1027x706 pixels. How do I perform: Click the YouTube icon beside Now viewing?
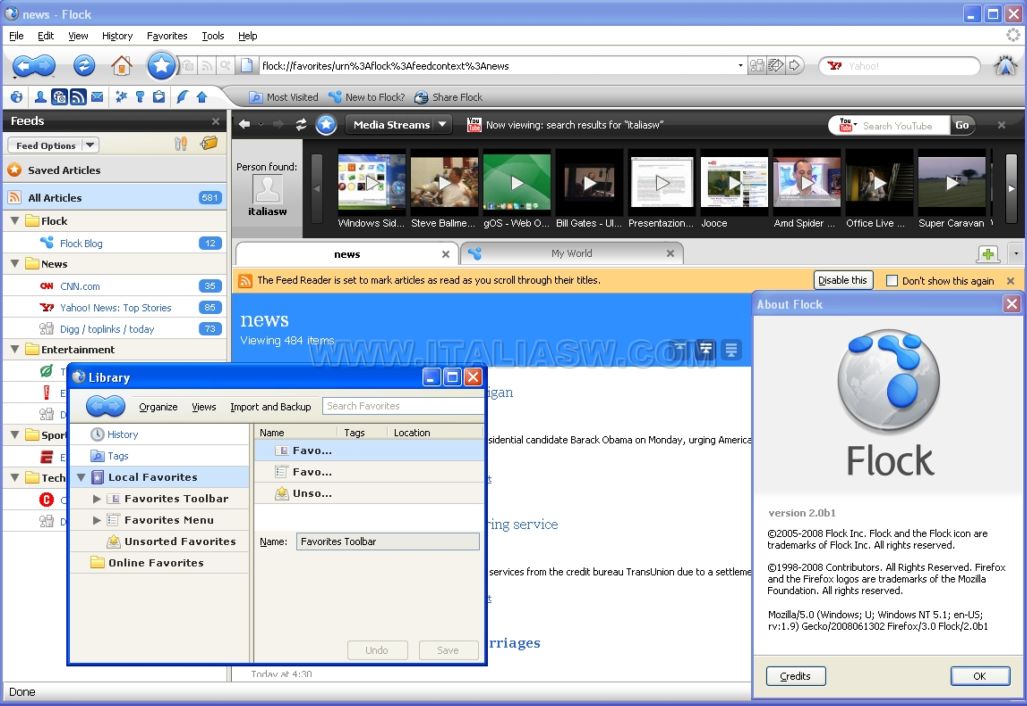474,124
